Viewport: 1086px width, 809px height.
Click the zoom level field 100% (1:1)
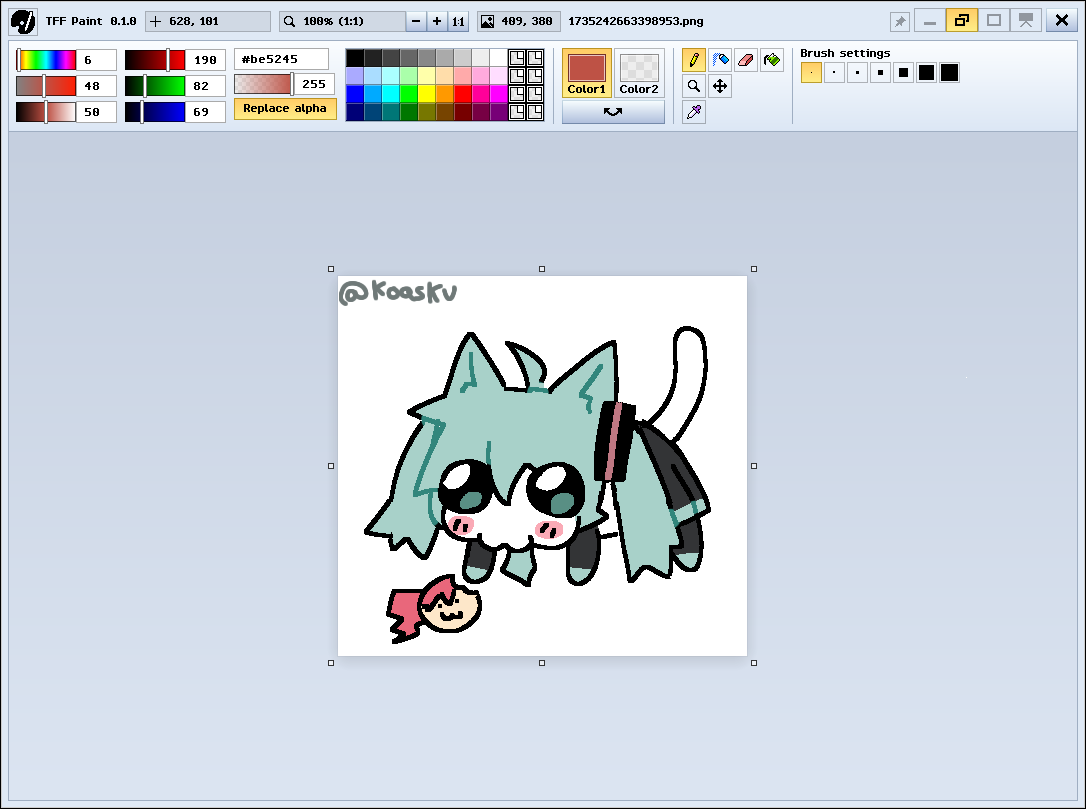click(x=343, y=21)
